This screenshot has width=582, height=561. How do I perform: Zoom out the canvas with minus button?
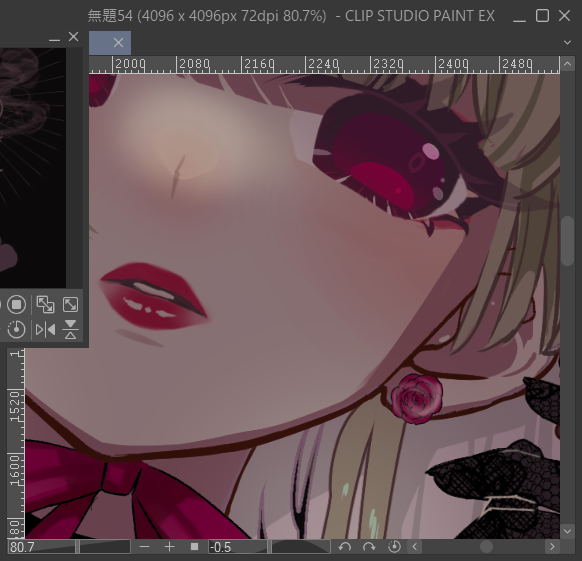(144, 547)
